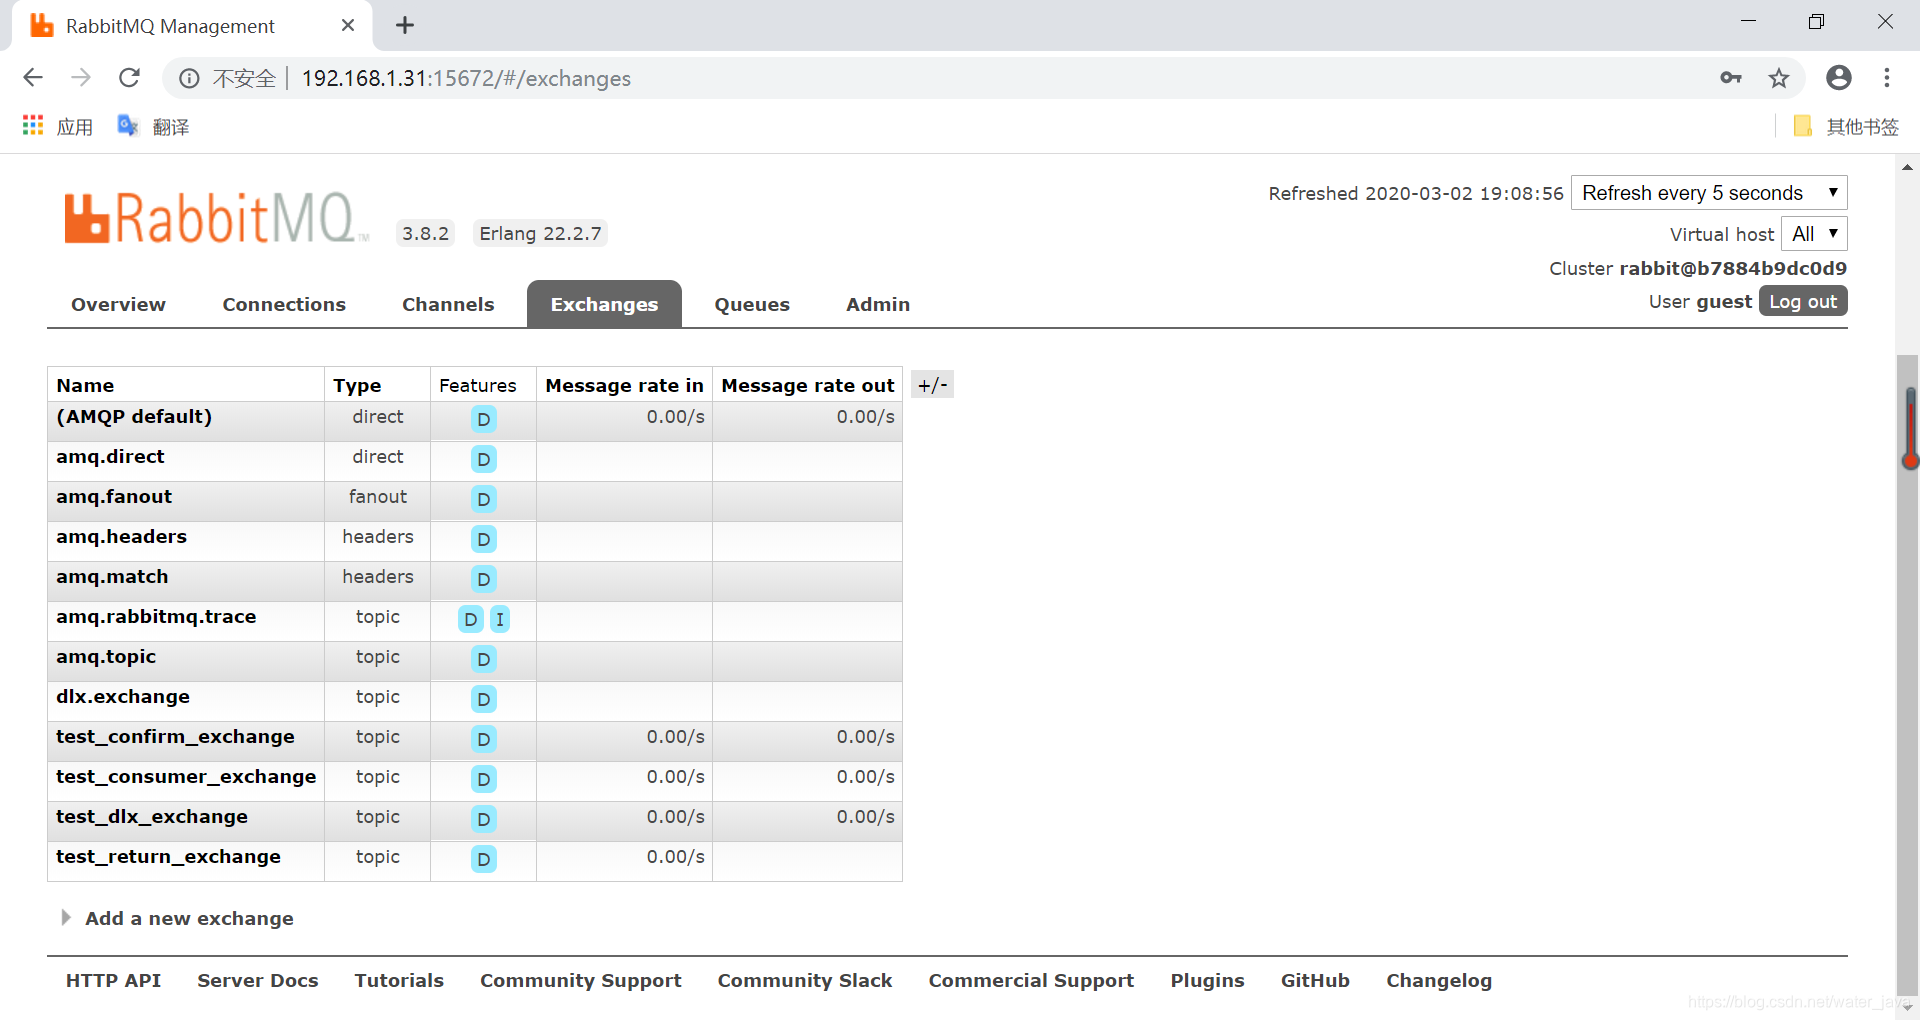The height and width of the screenshot is (1020, 1920).
Task: Sort exchanges by the Name column
Action: [x=85, y=385]
